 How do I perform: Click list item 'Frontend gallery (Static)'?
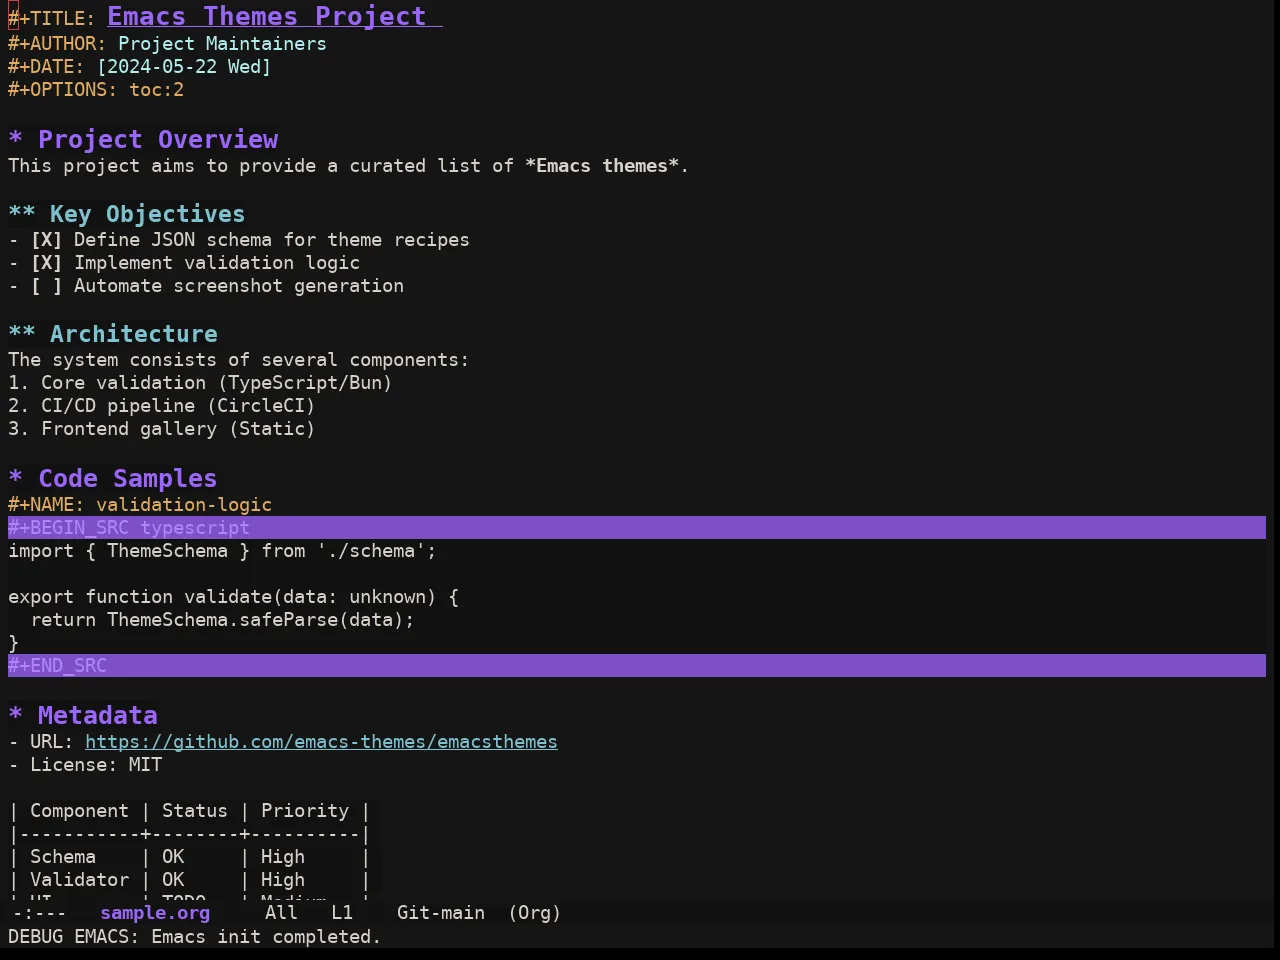178,429
